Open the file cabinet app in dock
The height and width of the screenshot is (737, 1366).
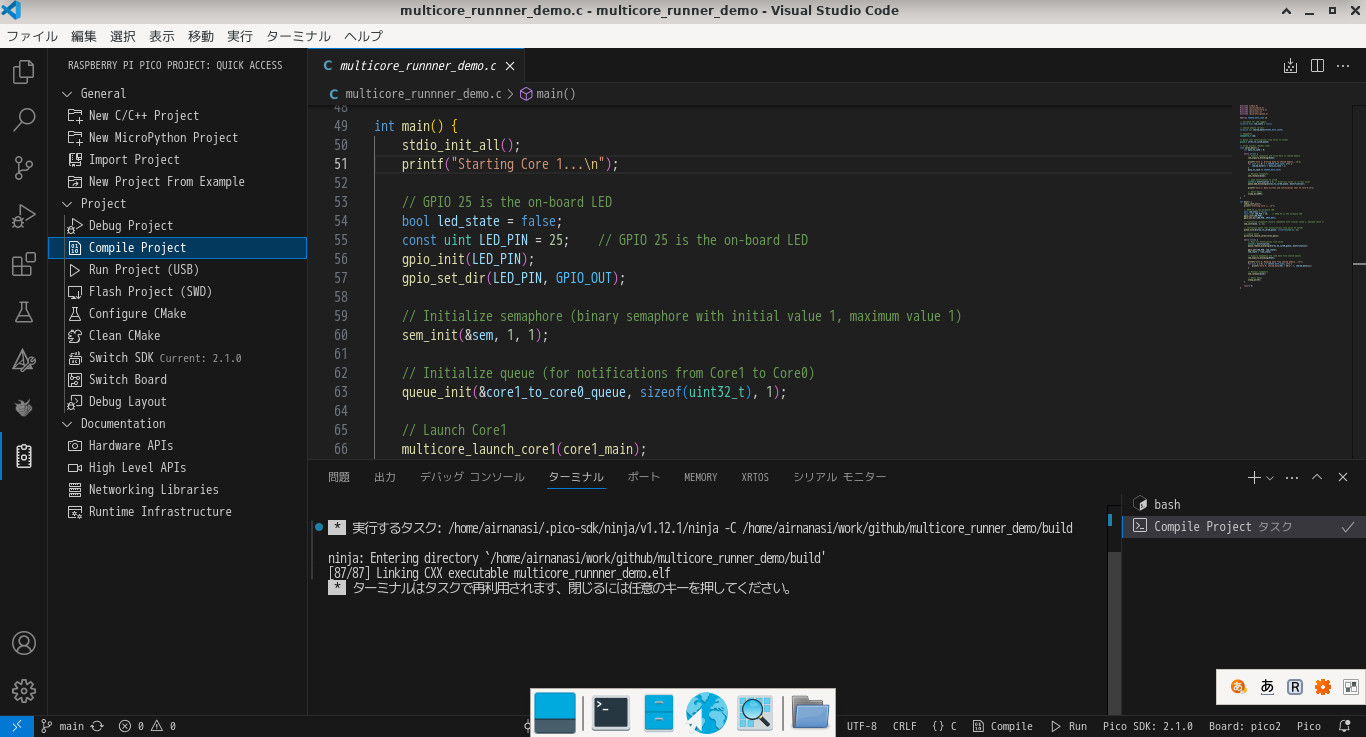point(658,712)
